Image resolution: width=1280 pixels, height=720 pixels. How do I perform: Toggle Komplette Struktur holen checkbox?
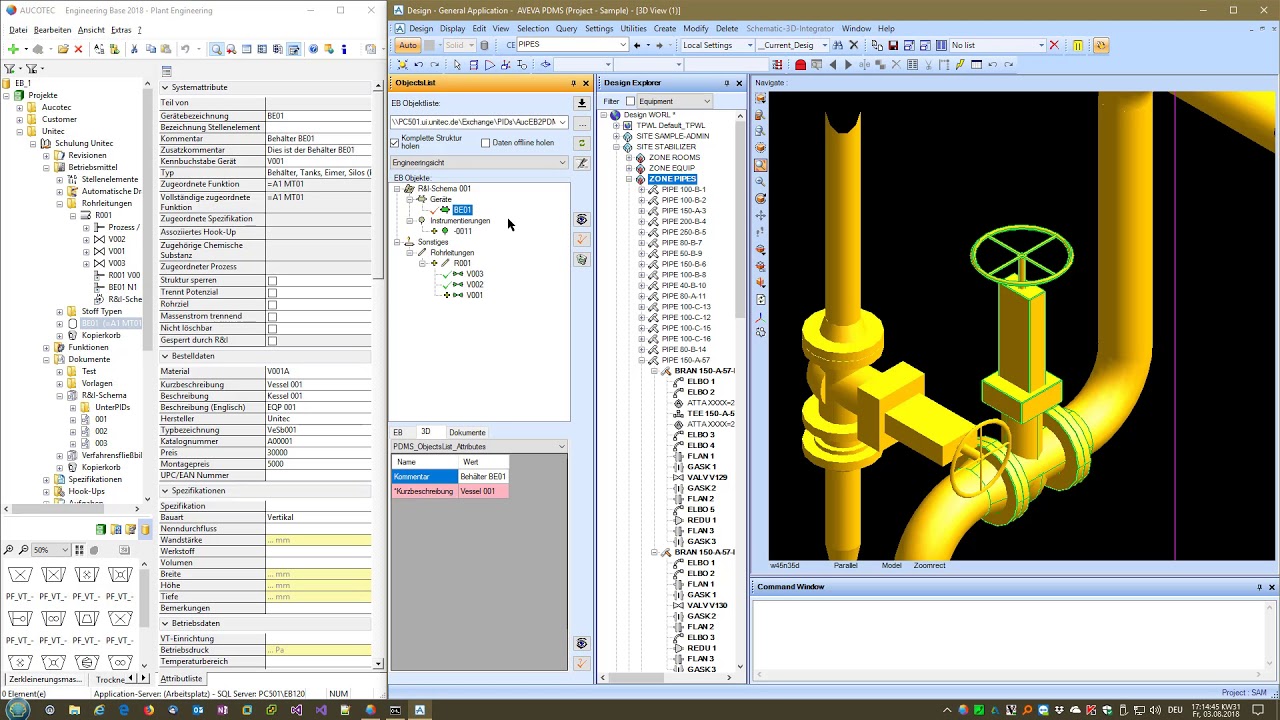click(395, 143)
